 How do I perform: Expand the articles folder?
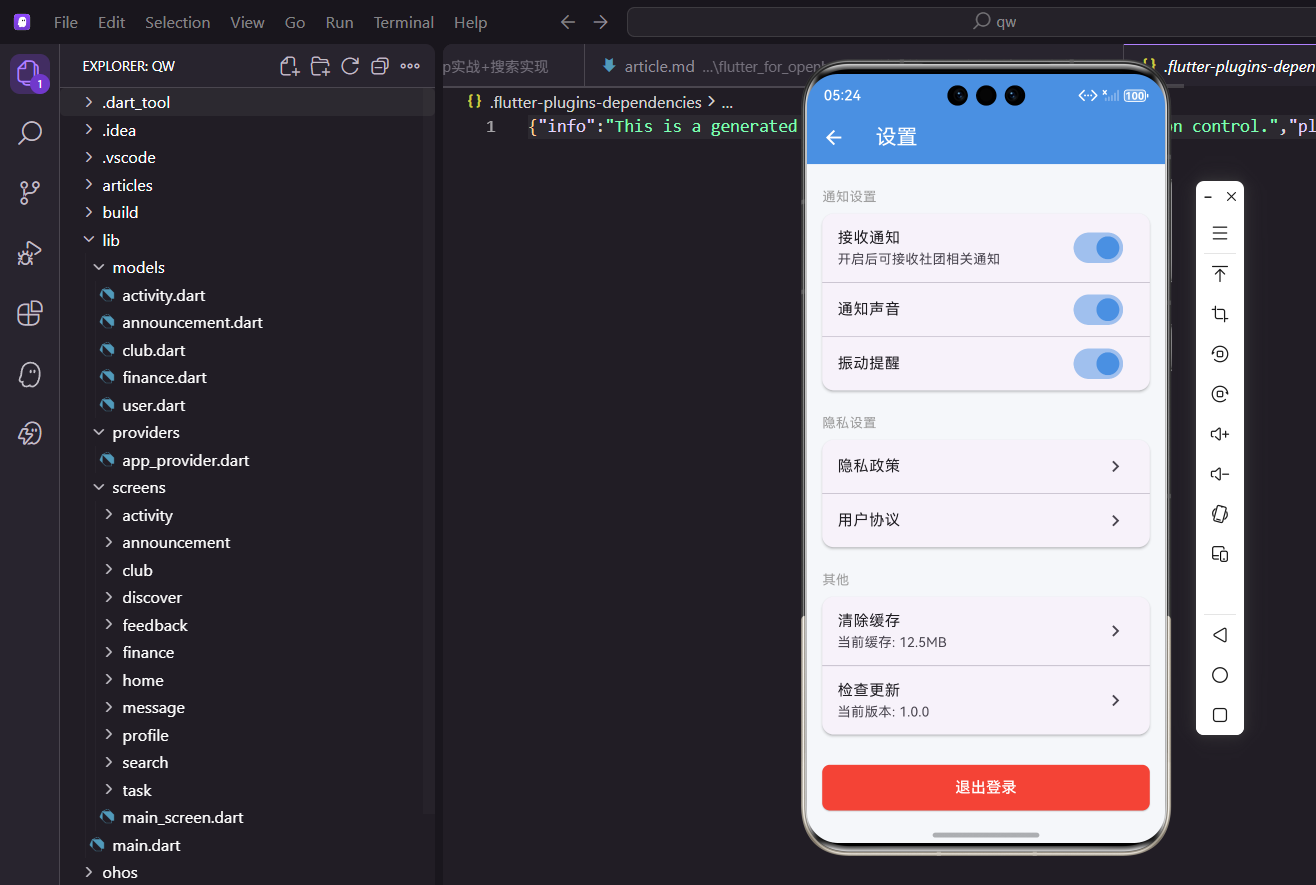pos(126,184)
